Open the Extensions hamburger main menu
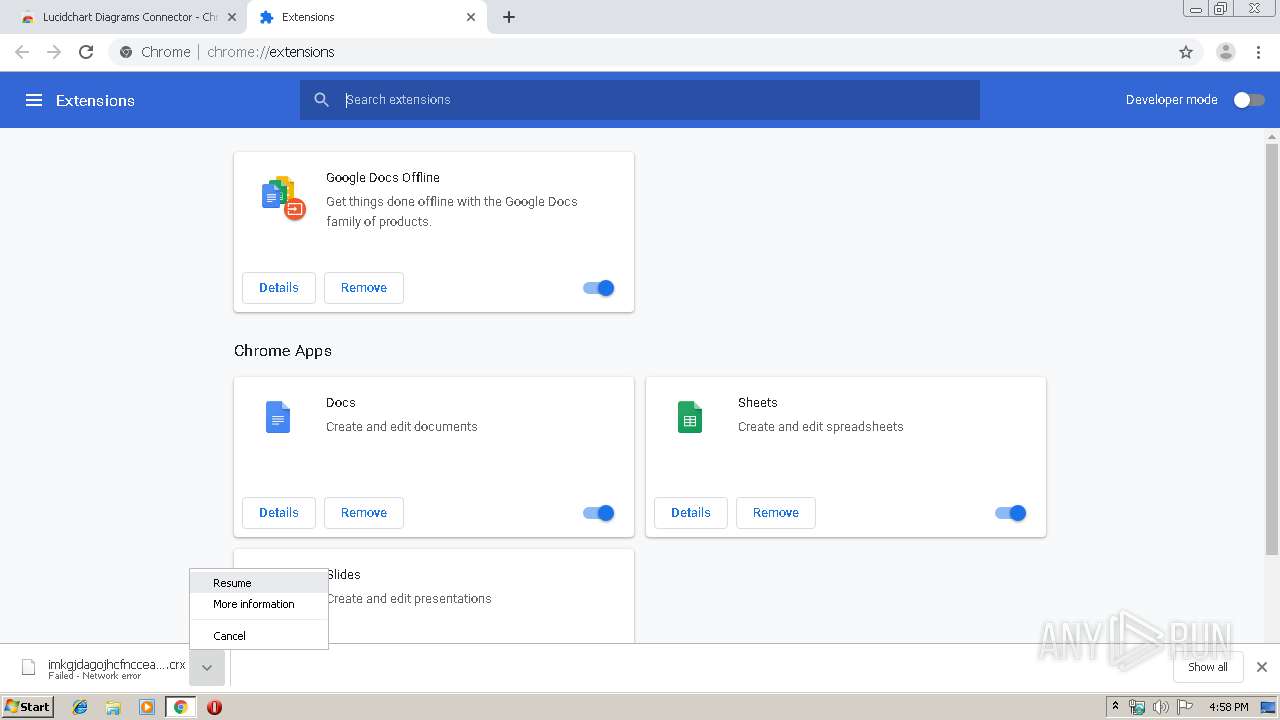Image resolution: width=1280 pixels, height=720 pixels. [34, 100]
